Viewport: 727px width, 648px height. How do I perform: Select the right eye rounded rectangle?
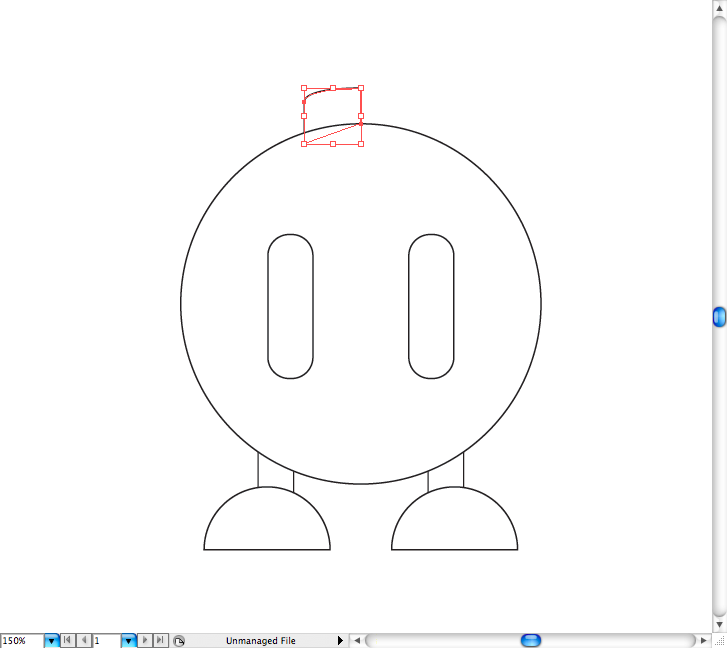tap(409, 306)
